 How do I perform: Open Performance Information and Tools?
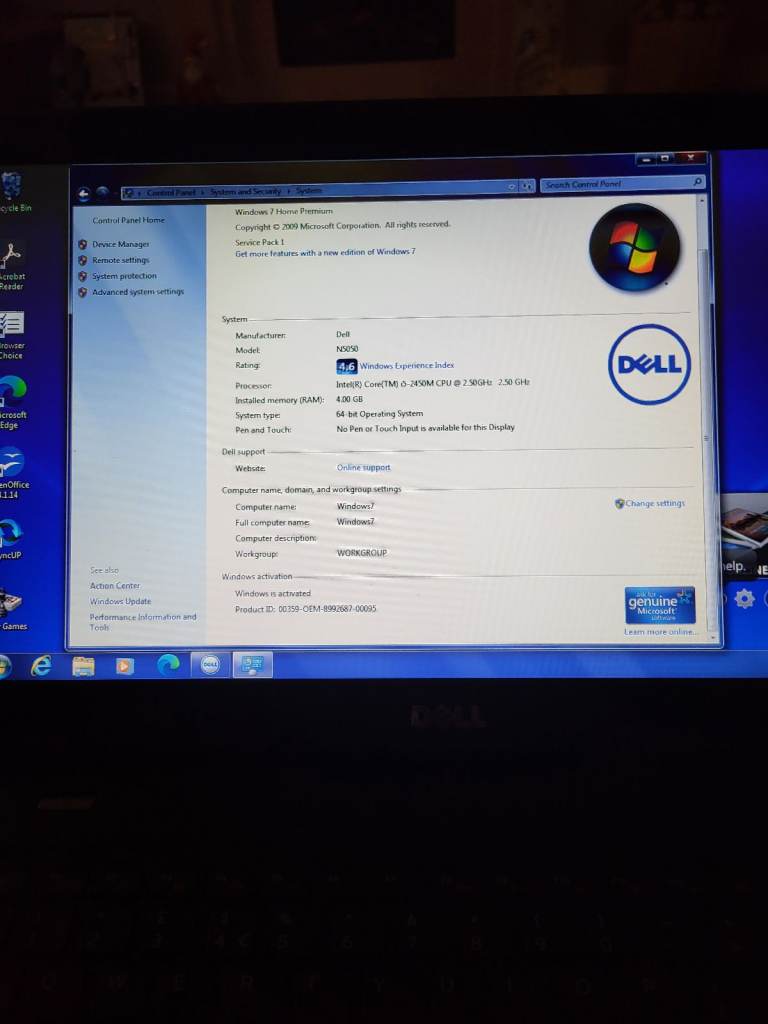pos(142,622)
